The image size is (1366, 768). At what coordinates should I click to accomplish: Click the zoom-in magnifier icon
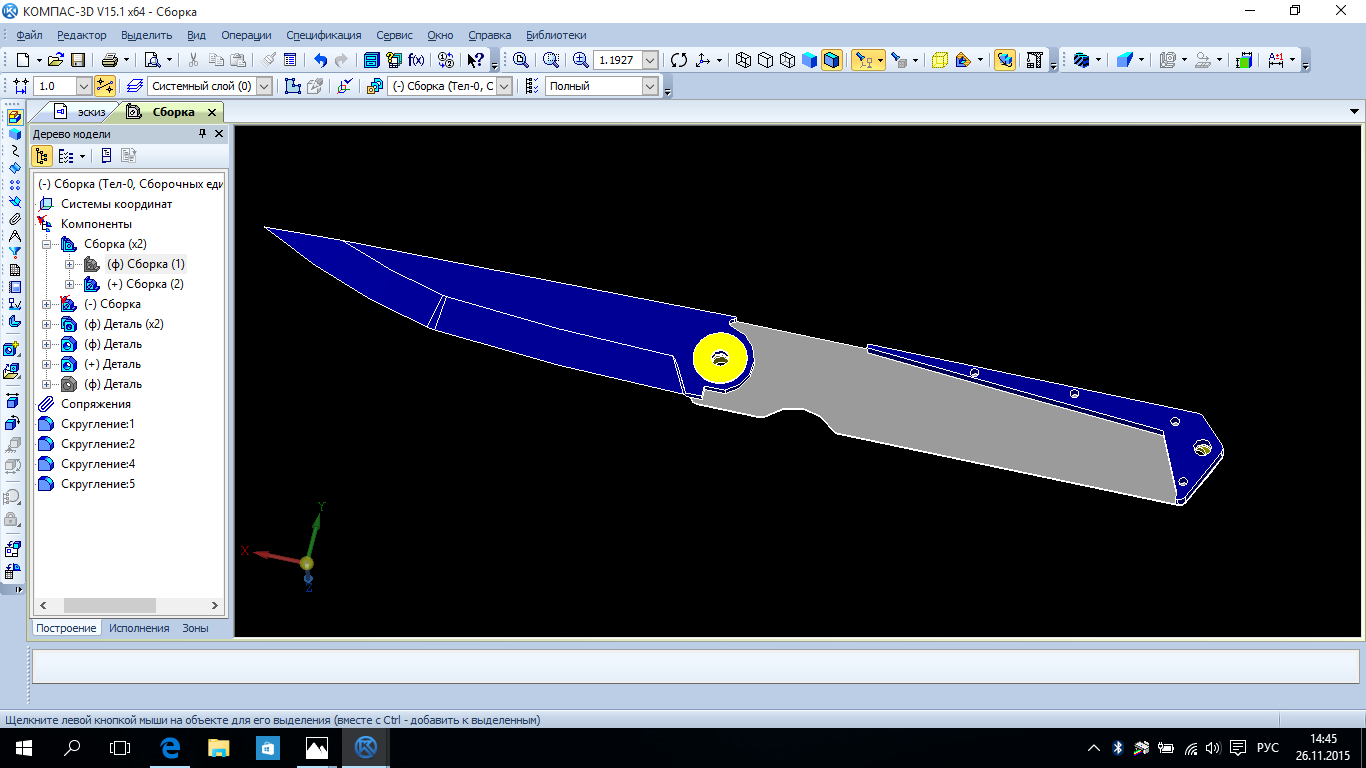click(580, 60)
